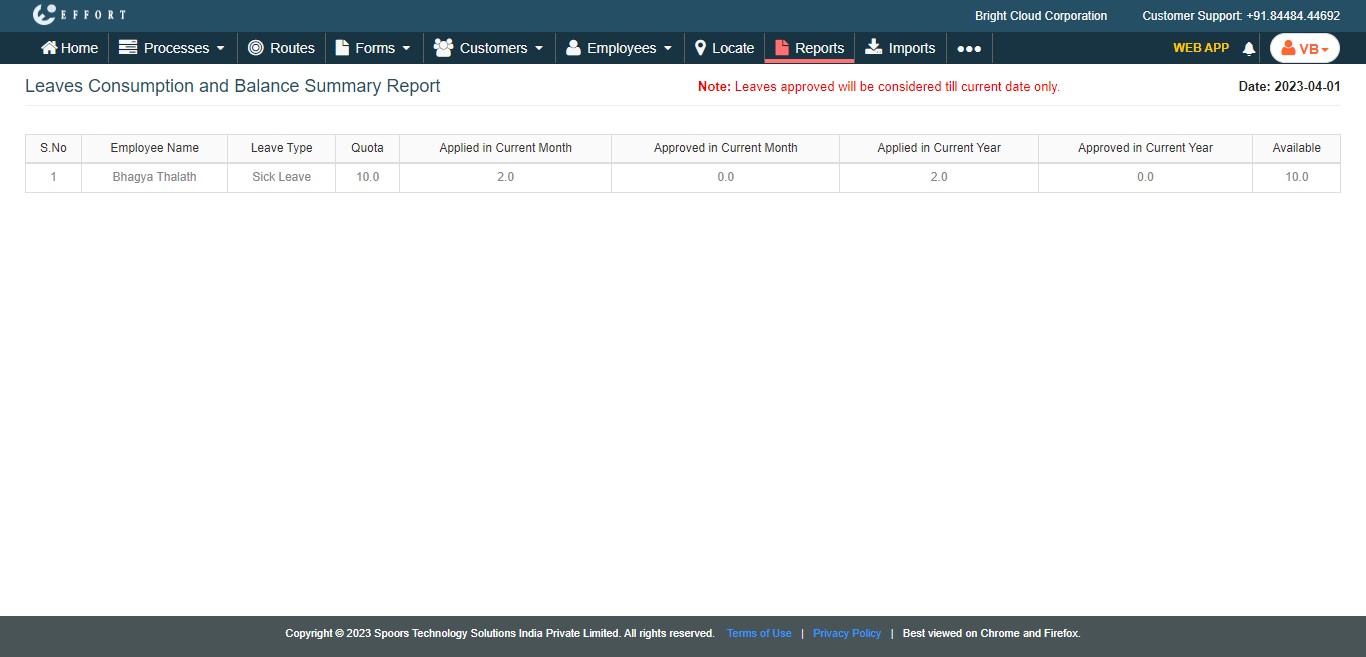
Task: Click the Locate map pin icon
Action: coord(701,48)
